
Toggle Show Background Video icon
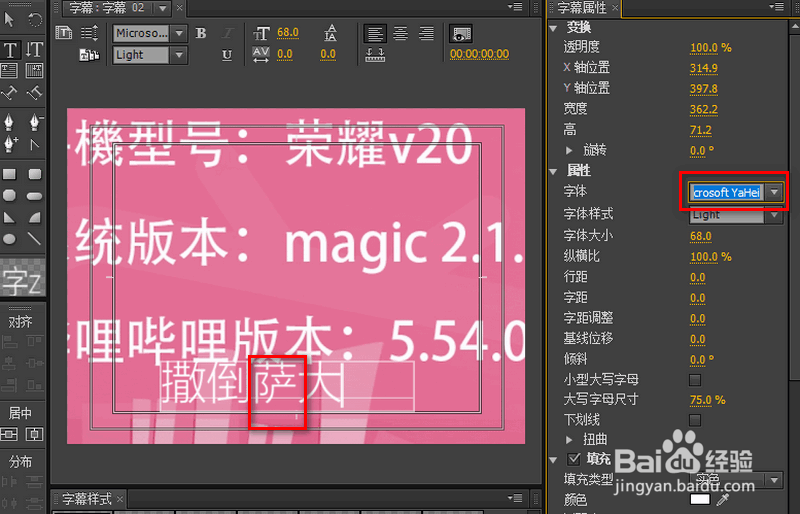point(460,34)
